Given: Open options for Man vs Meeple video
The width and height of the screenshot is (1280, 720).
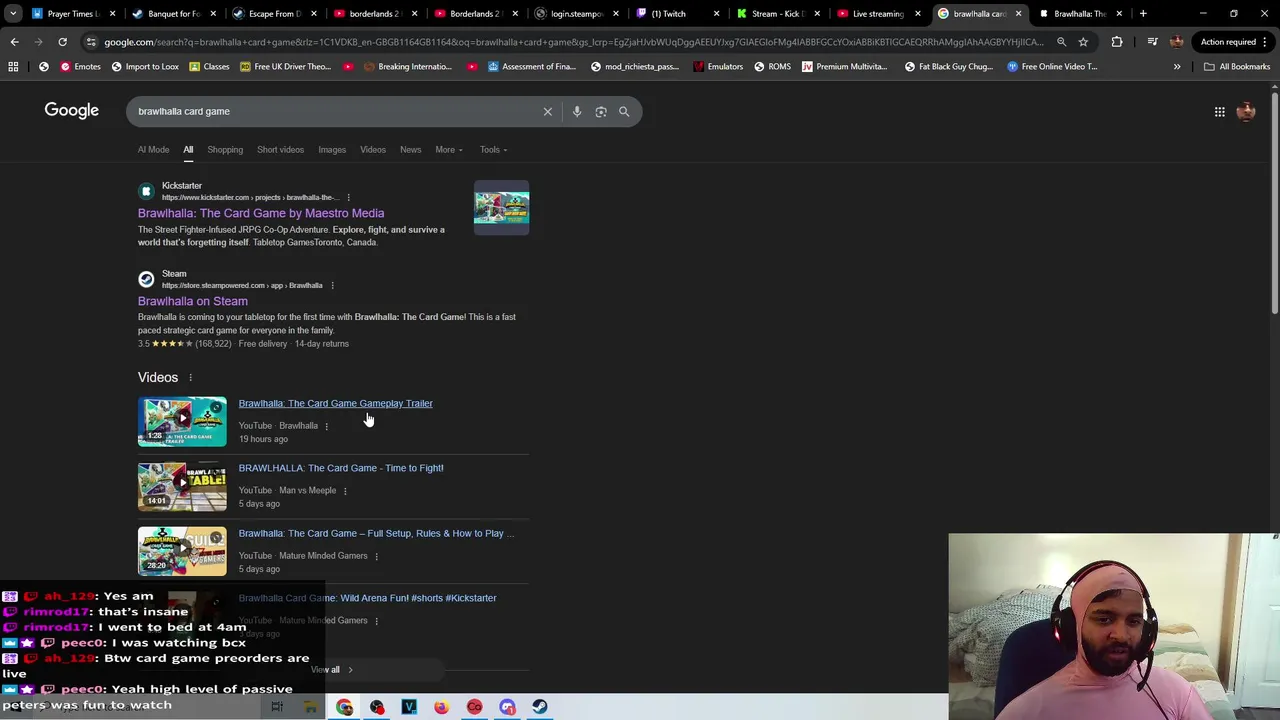Looking at the screenshot, I should (x=345, y=491).
